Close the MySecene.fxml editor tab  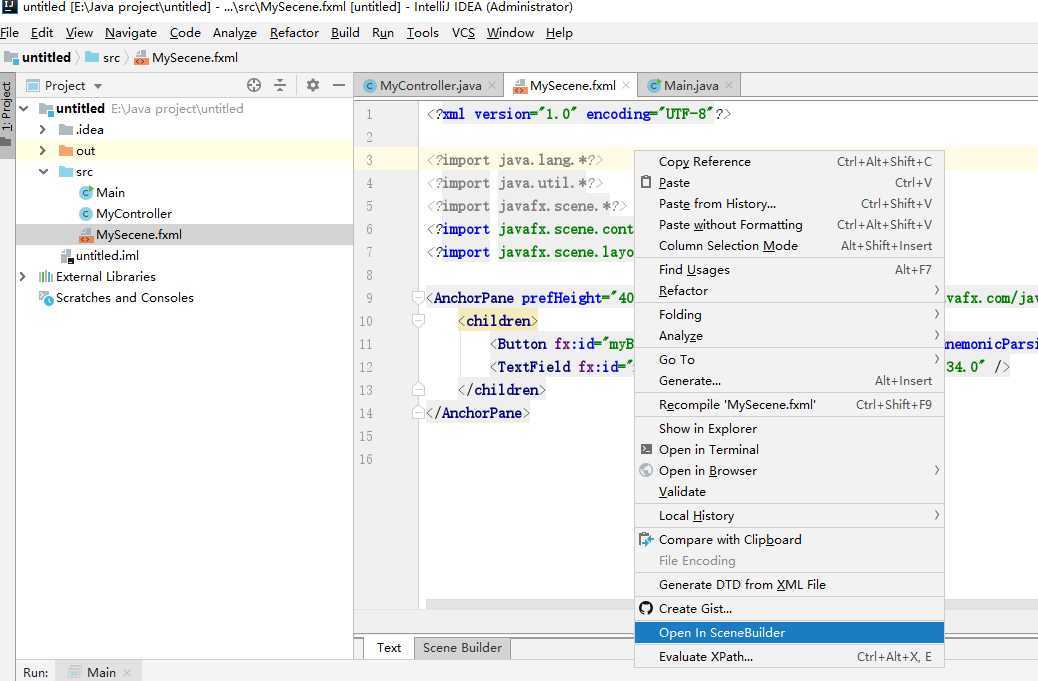tap(626, 85)
